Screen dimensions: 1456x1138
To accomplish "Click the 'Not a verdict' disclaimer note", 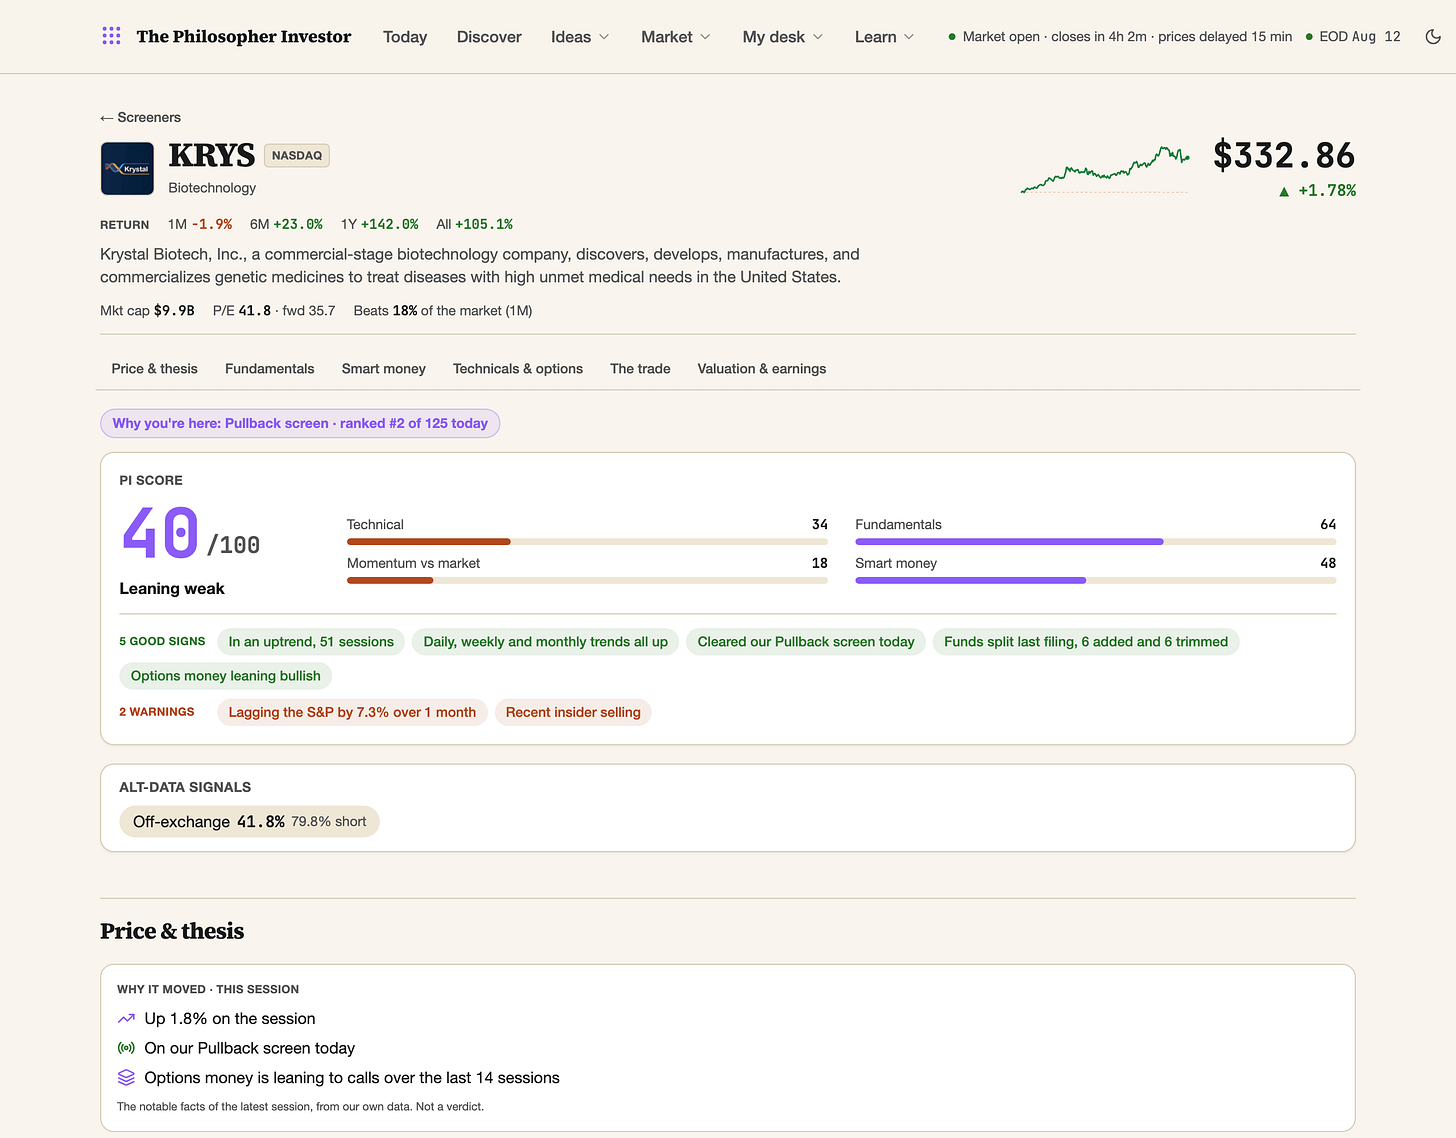I will click(x=300, y=1107).
